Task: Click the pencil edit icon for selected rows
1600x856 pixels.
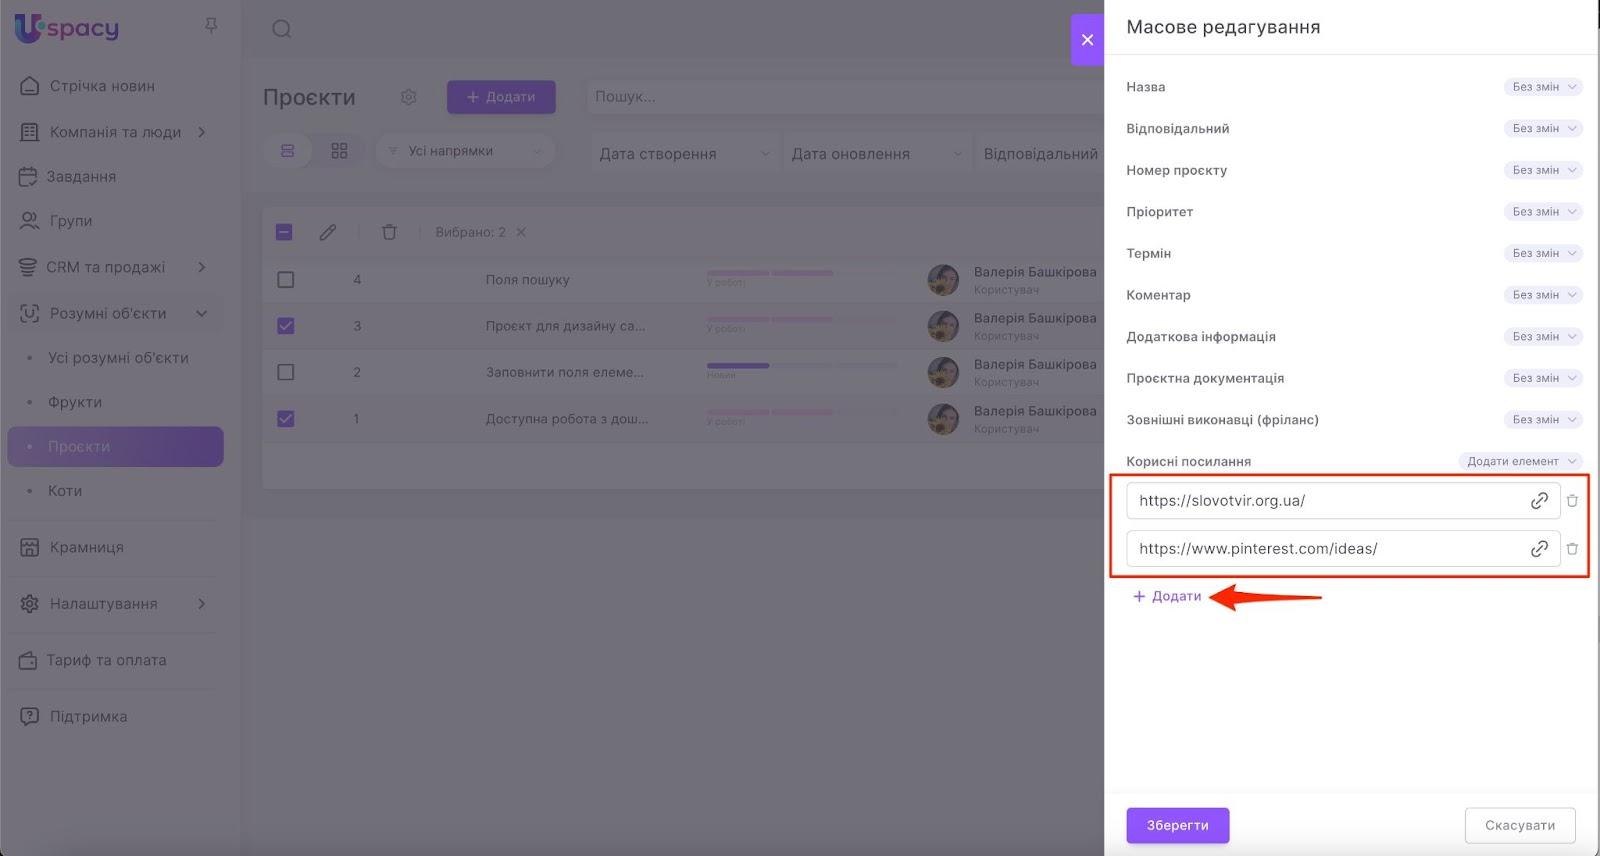Action: pyautogui.click(x=328, y=232)
